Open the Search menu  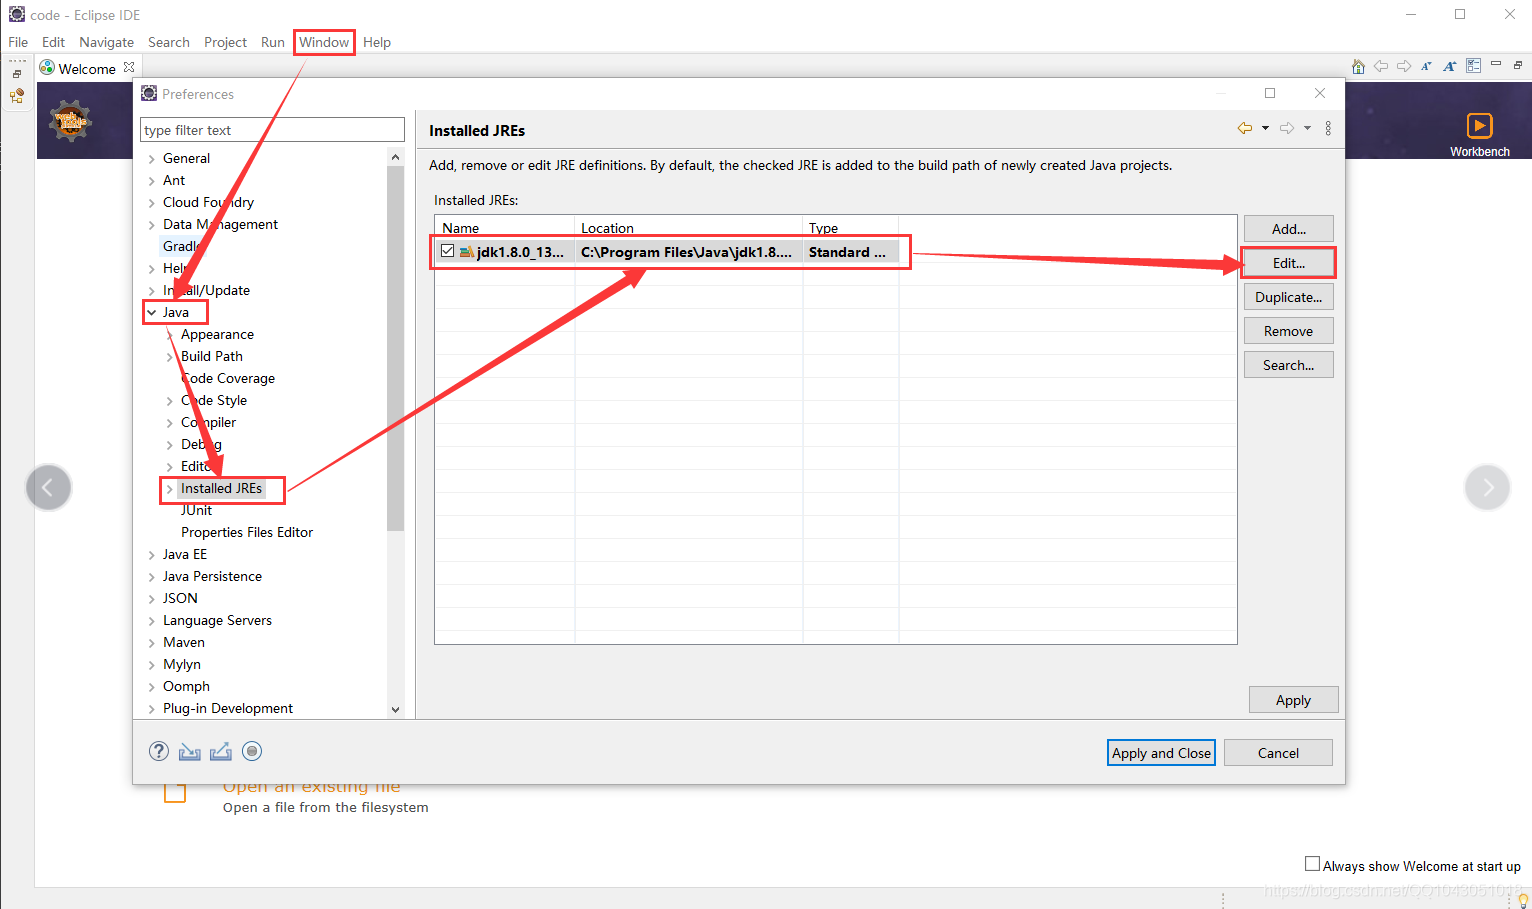(169, 42)
